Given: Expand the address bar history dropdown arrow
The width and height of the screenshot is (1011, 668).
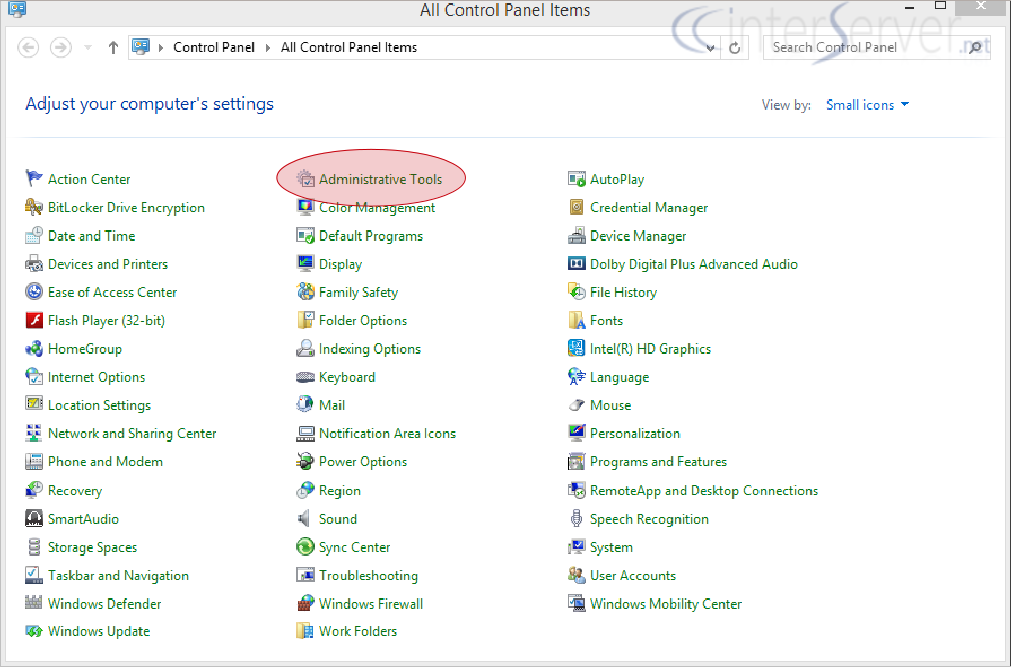Looking at the screenshot, I should pos(710,48).
